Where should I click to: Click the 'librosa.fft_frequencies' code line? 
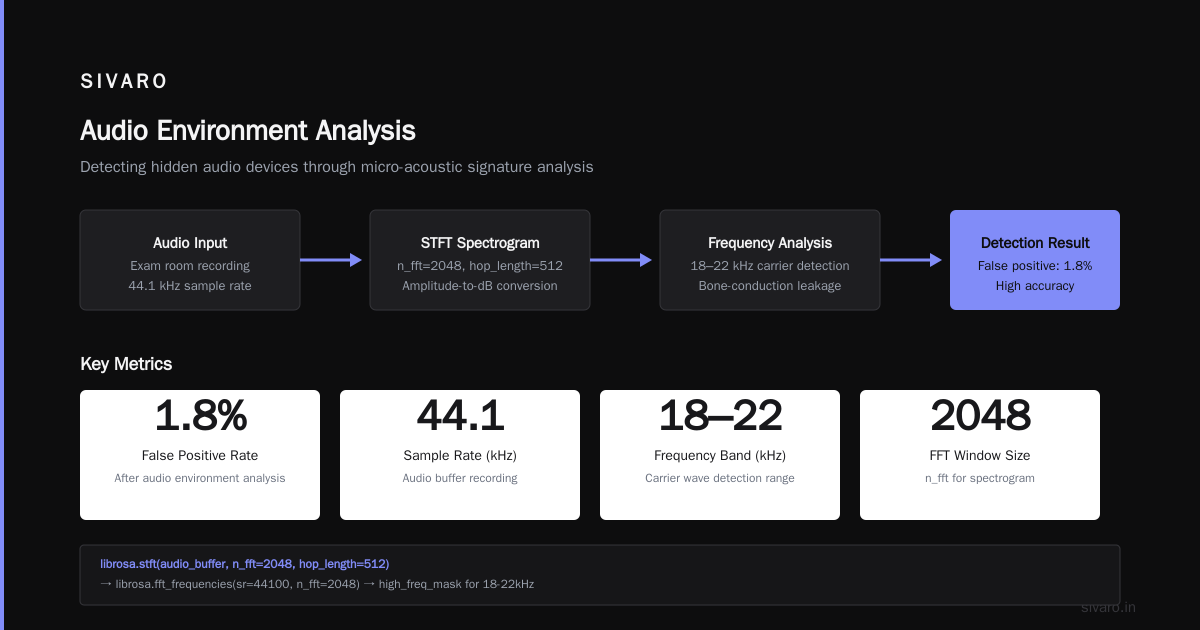[x=317, y=584]
